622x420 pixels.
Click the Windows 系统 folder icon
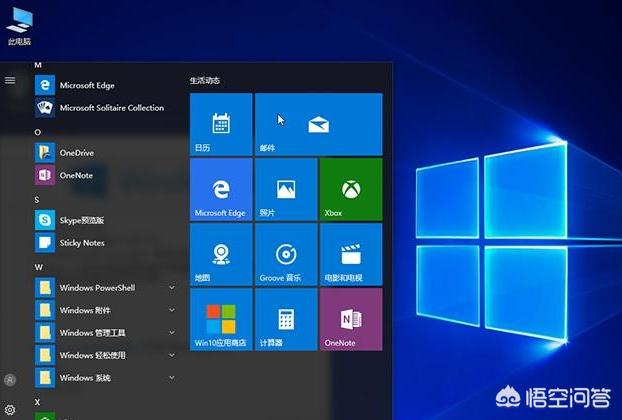(45, 378)
